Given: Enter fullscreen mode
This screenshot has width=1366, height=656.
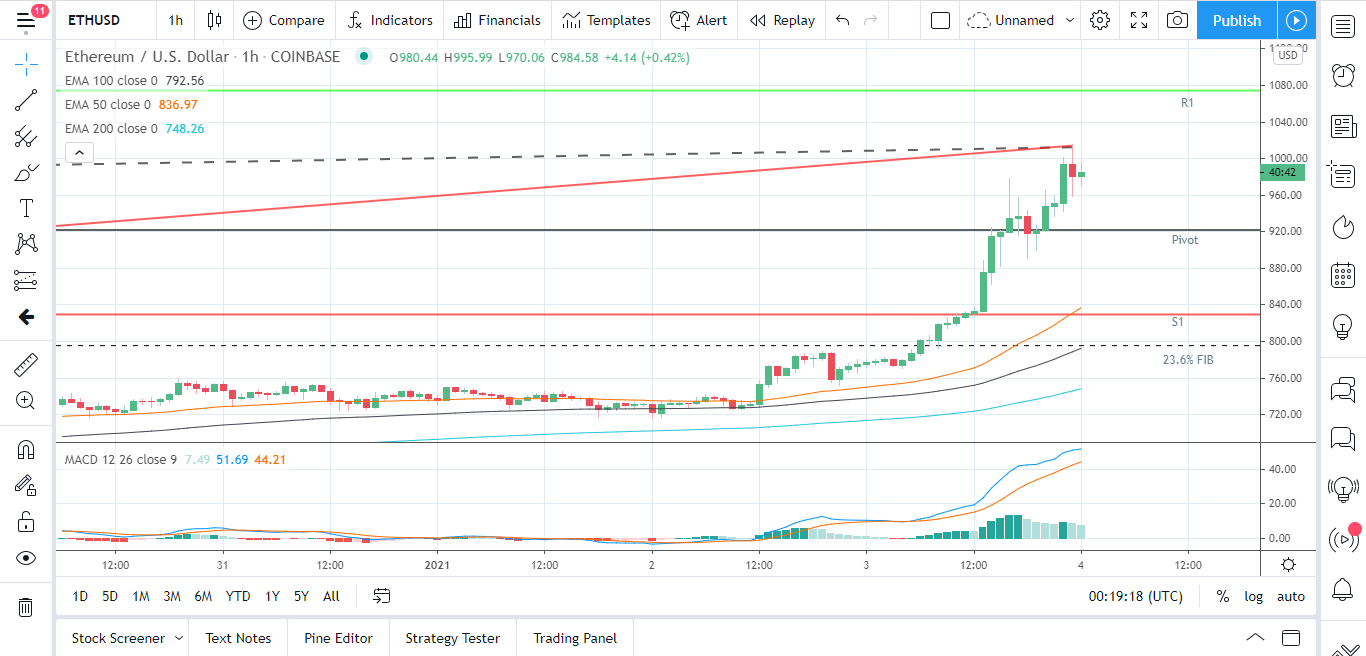Looking at the screenshot, I should pyautogui.click(x=1139, y=20).
